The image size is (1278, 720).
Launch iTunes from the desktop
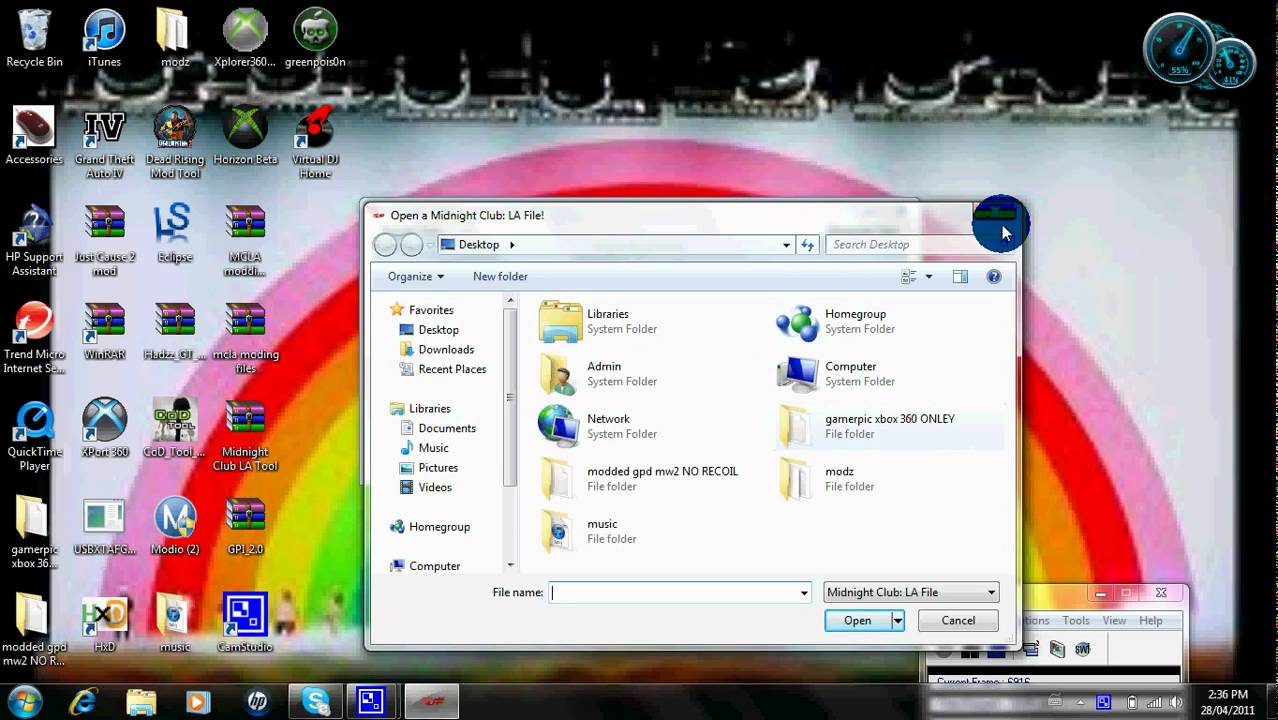pyautogui.click(x=104, y=38)
